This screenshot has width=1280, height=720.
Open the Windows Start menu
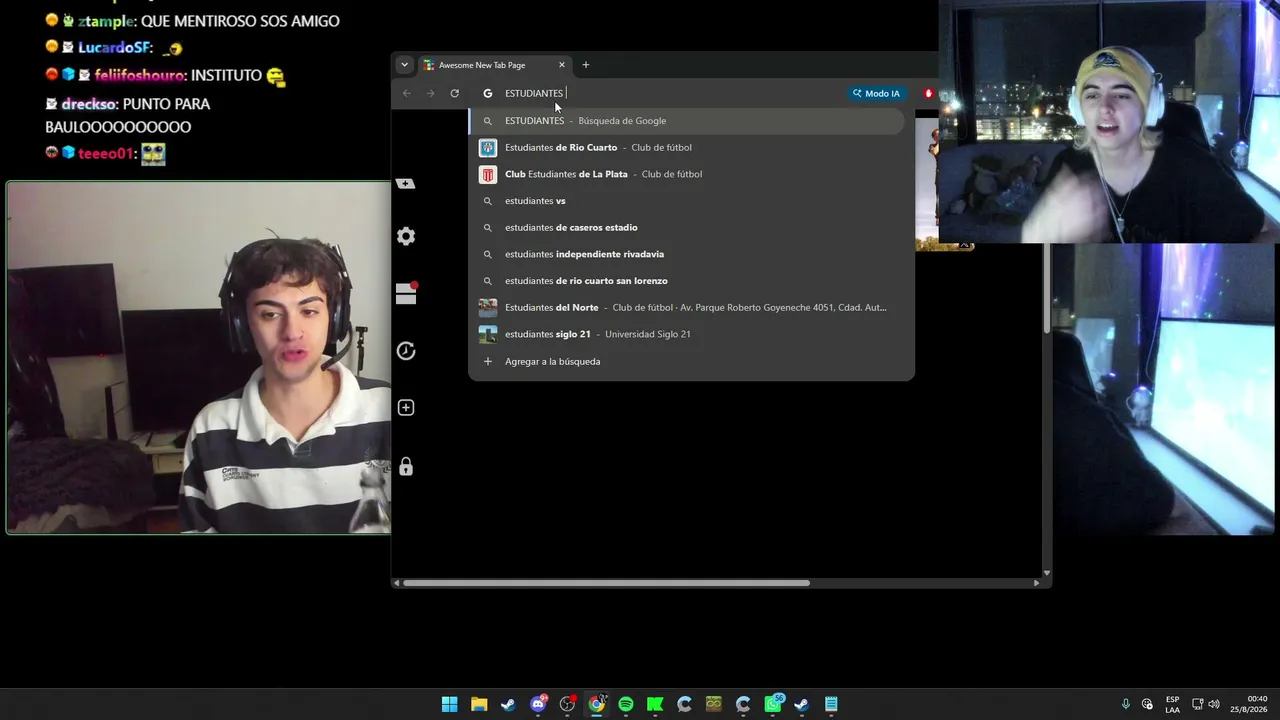450,704
